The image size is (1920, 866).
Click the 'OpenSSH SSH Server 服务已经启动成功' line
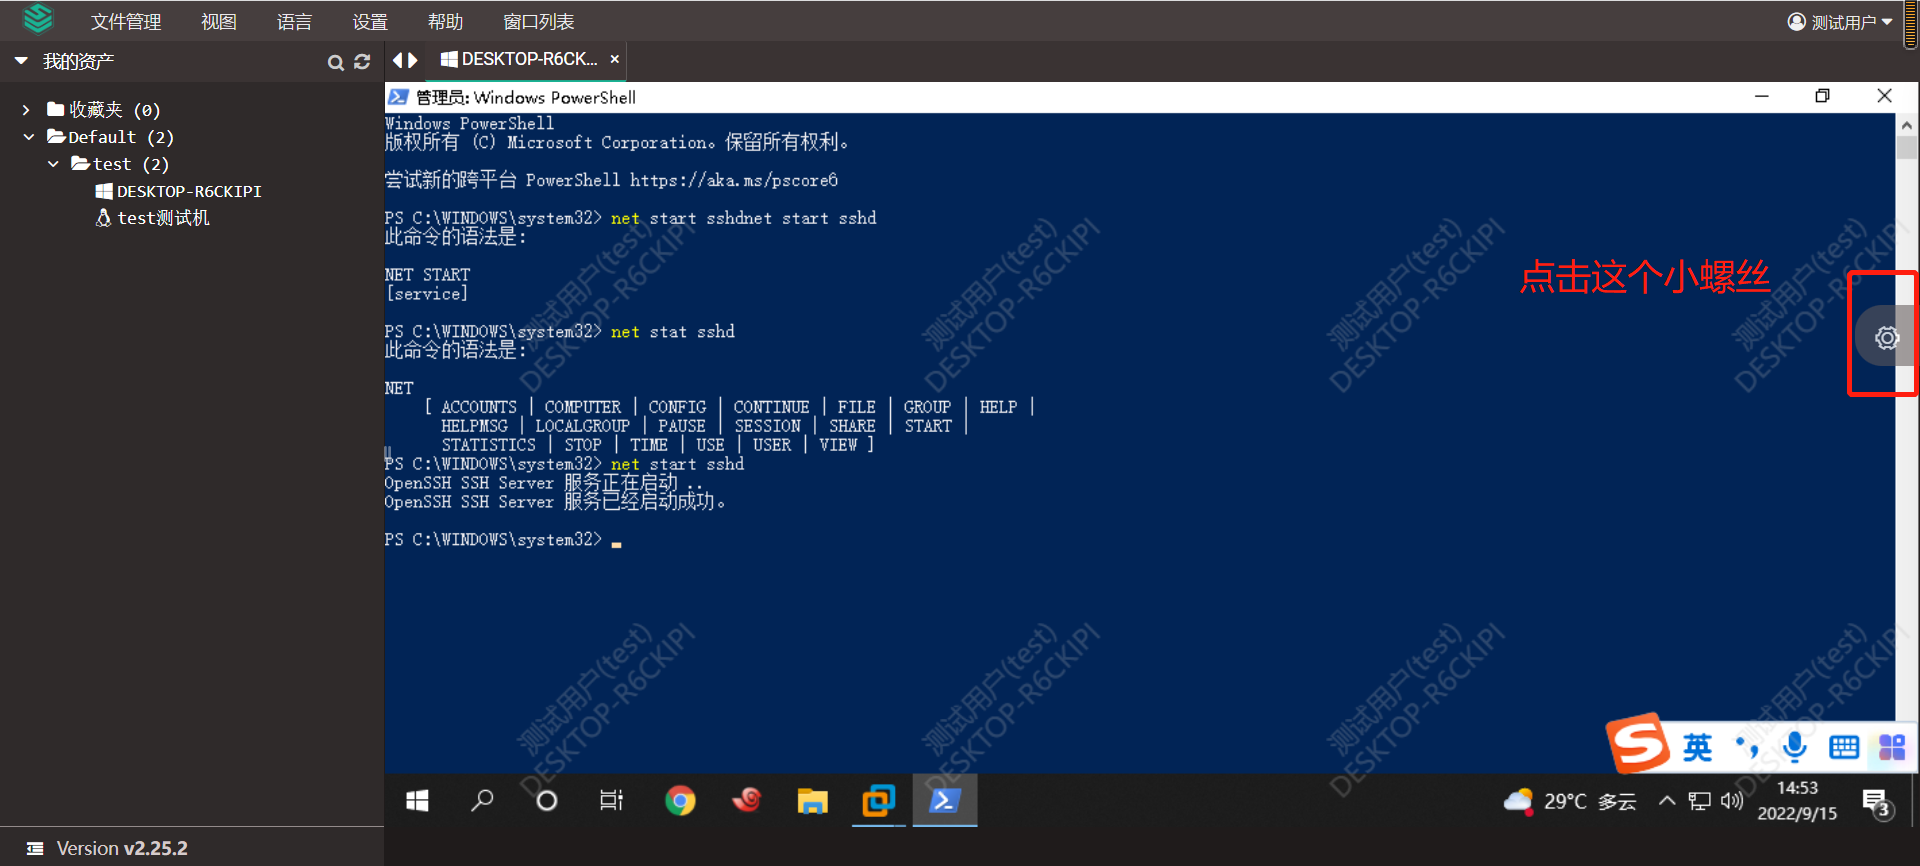click(x=555, y=502)
